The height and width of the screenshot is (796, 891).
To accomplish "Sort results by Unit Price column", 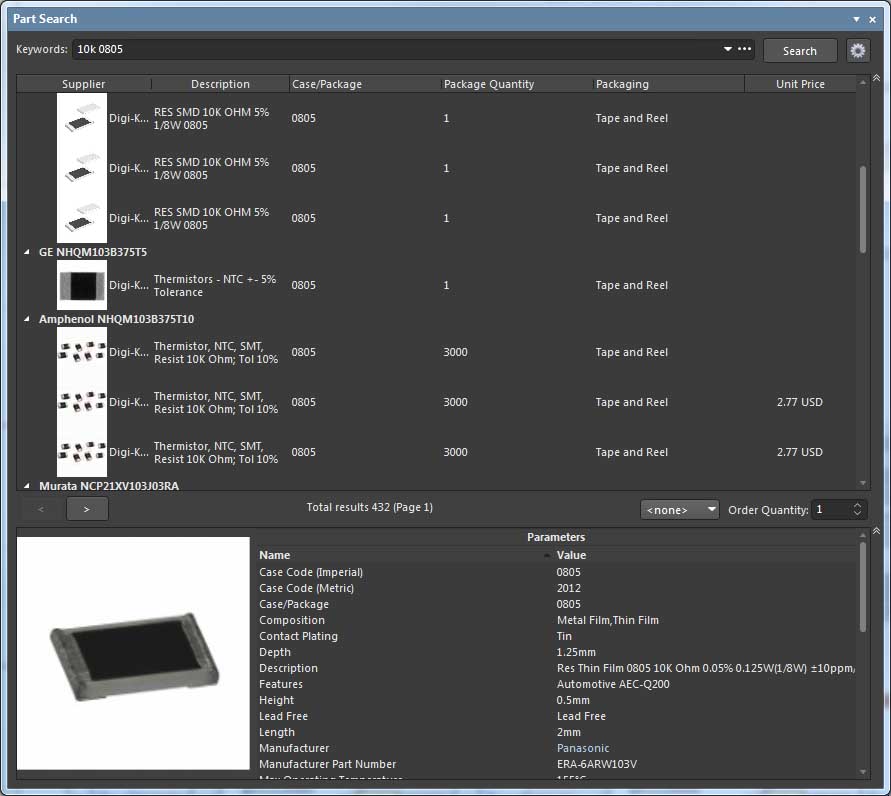I will [800, 84].
